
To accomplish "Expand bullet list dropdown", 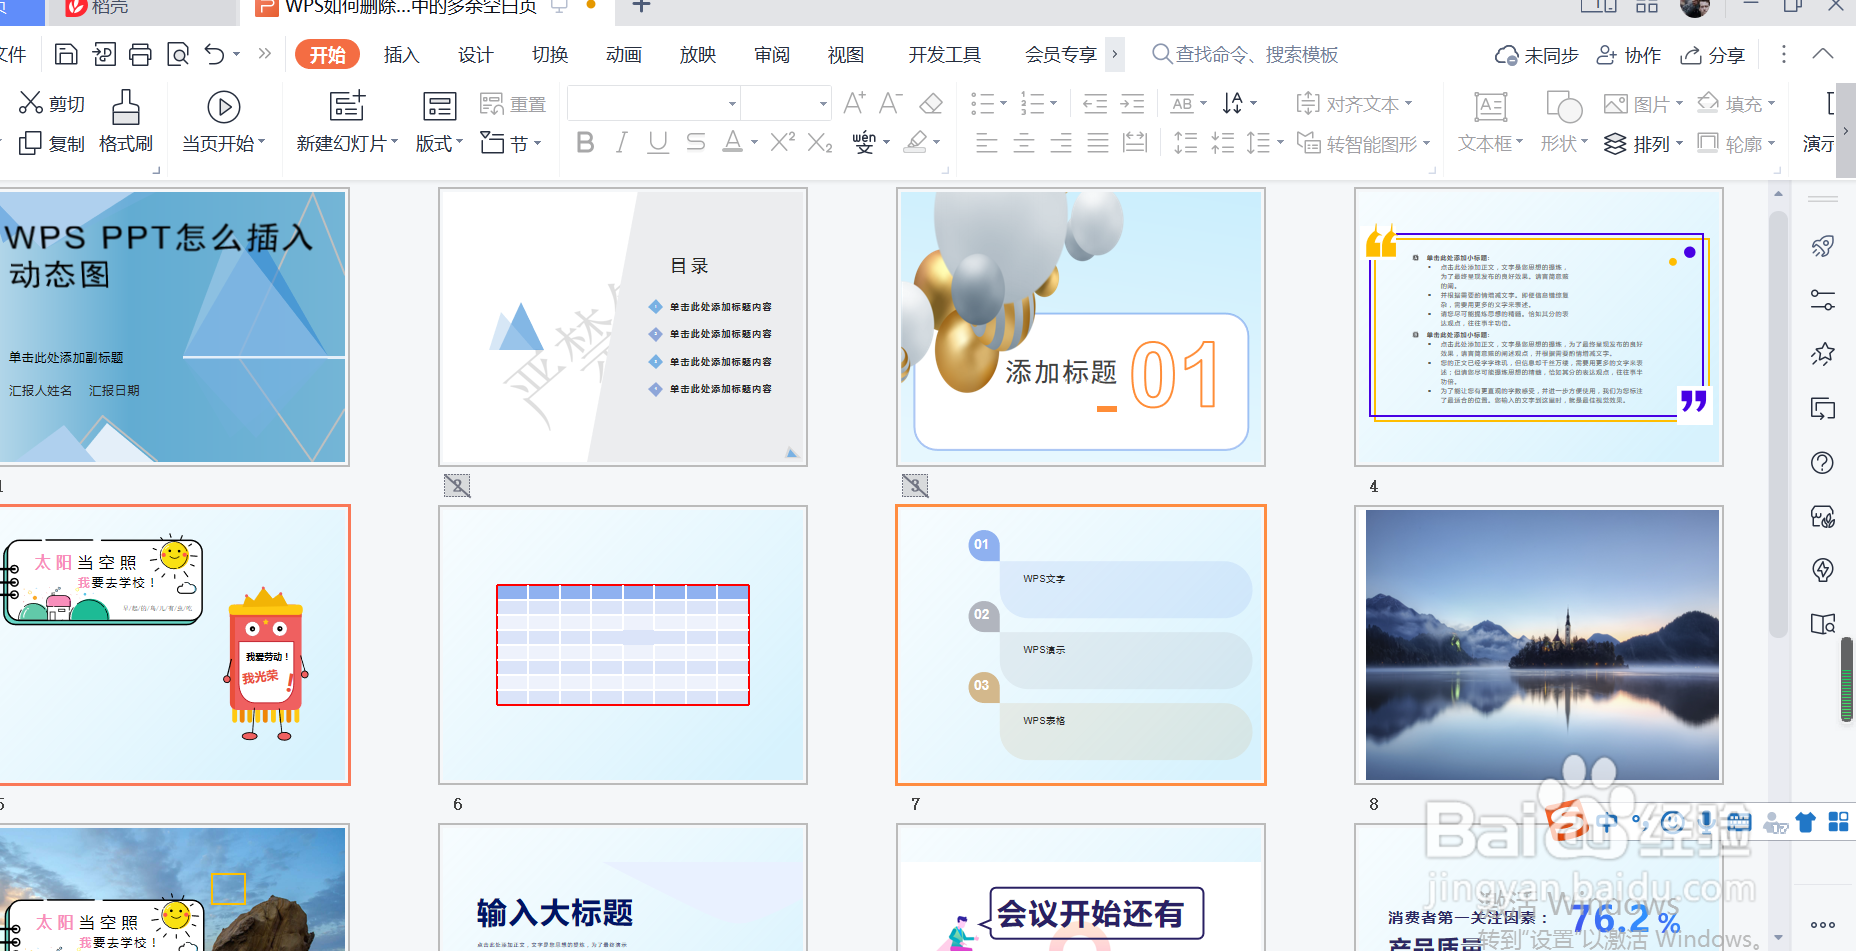I will 1003,103.
